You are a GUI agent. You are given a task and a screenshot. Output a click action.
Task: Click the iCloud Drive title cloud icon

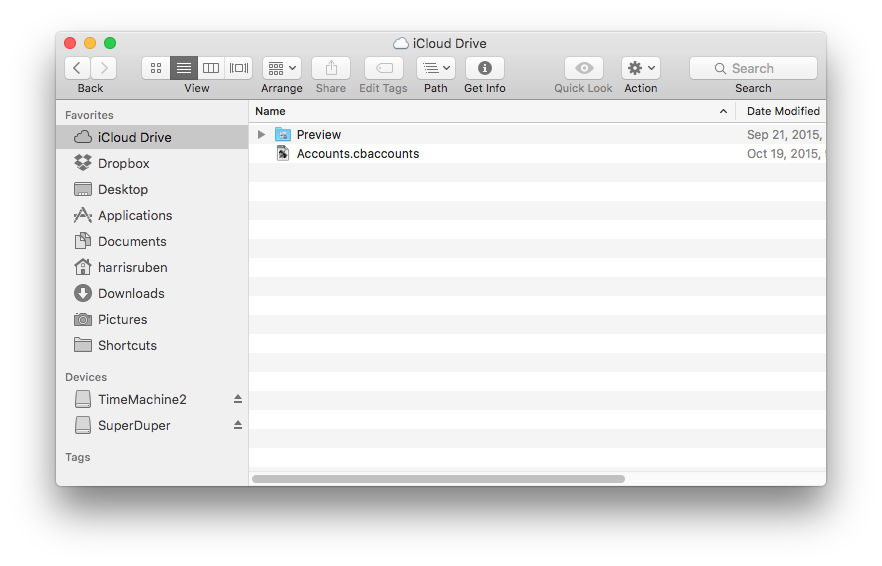tap(400, 43)
